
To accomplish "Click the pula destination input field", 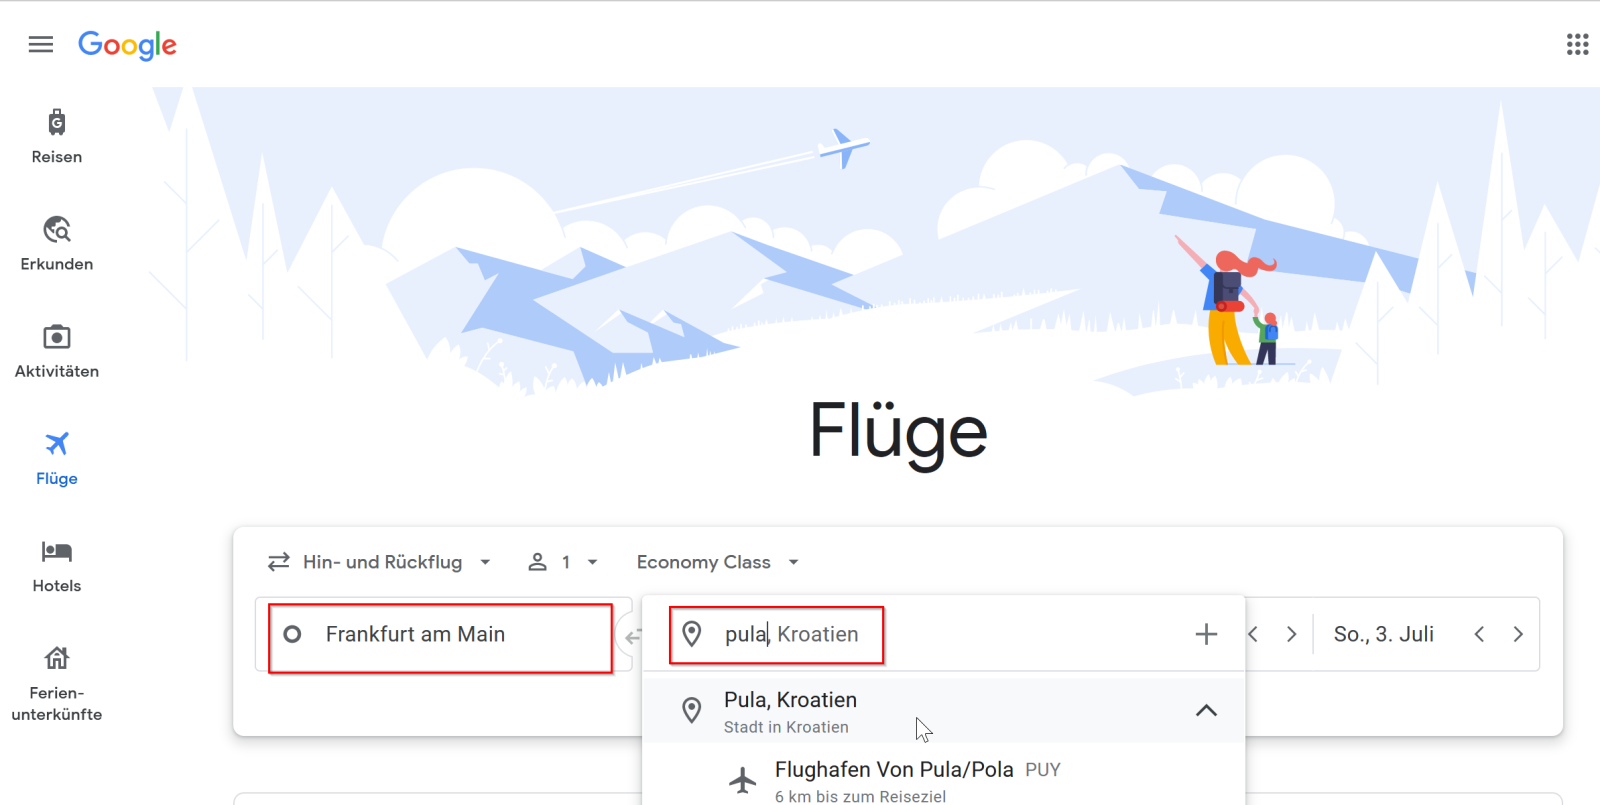I will coord(790,635).
